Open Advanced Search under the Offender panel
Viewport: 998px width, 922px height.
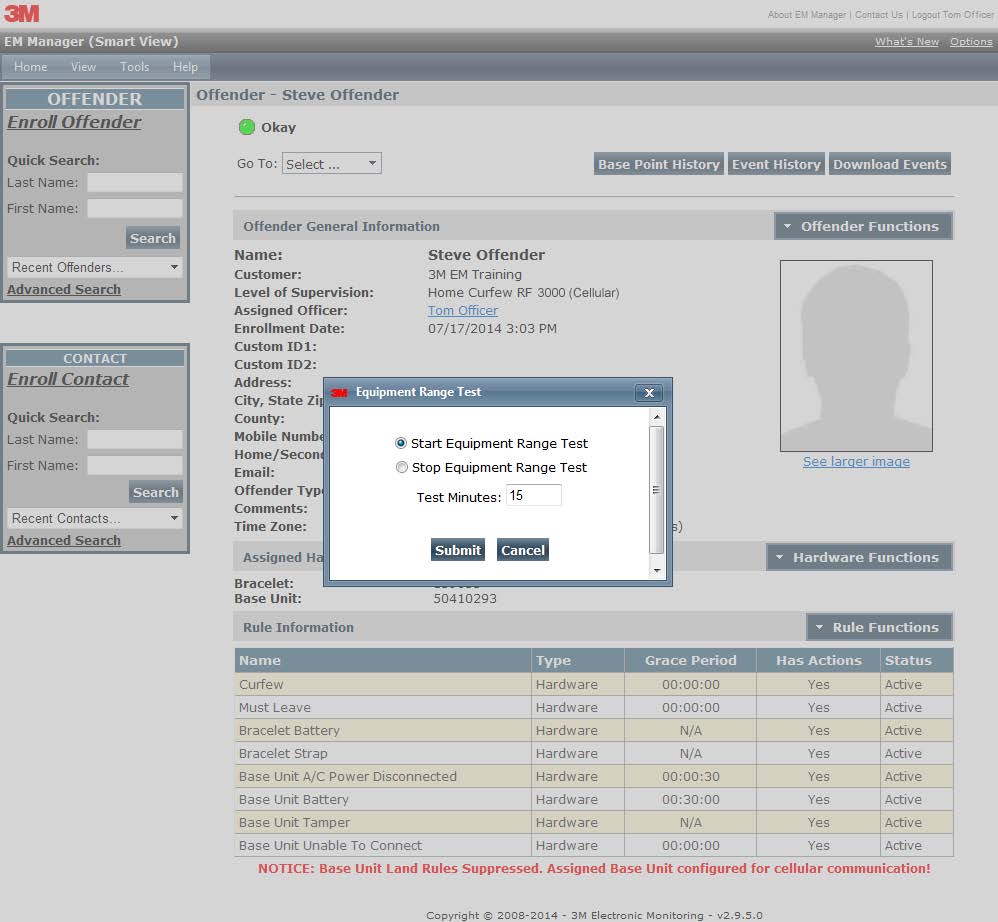(x=64, y=290)
